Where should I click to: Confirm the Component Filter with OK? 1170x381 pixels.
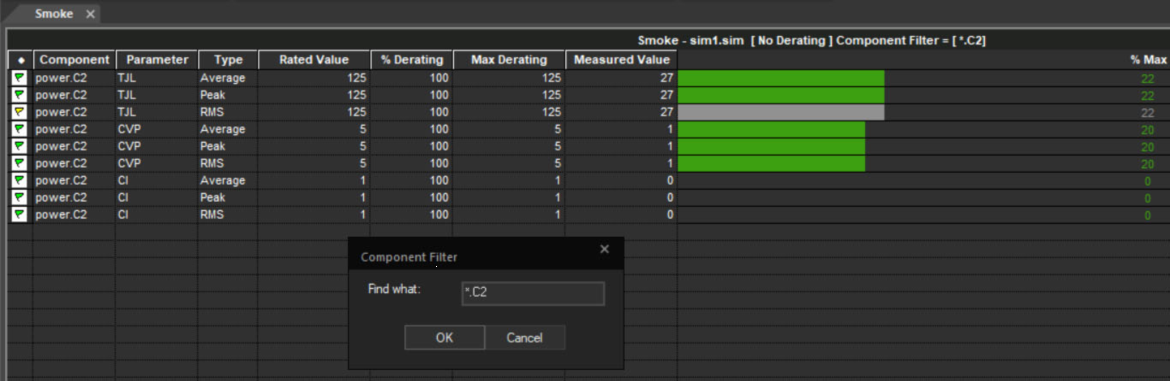444,338
